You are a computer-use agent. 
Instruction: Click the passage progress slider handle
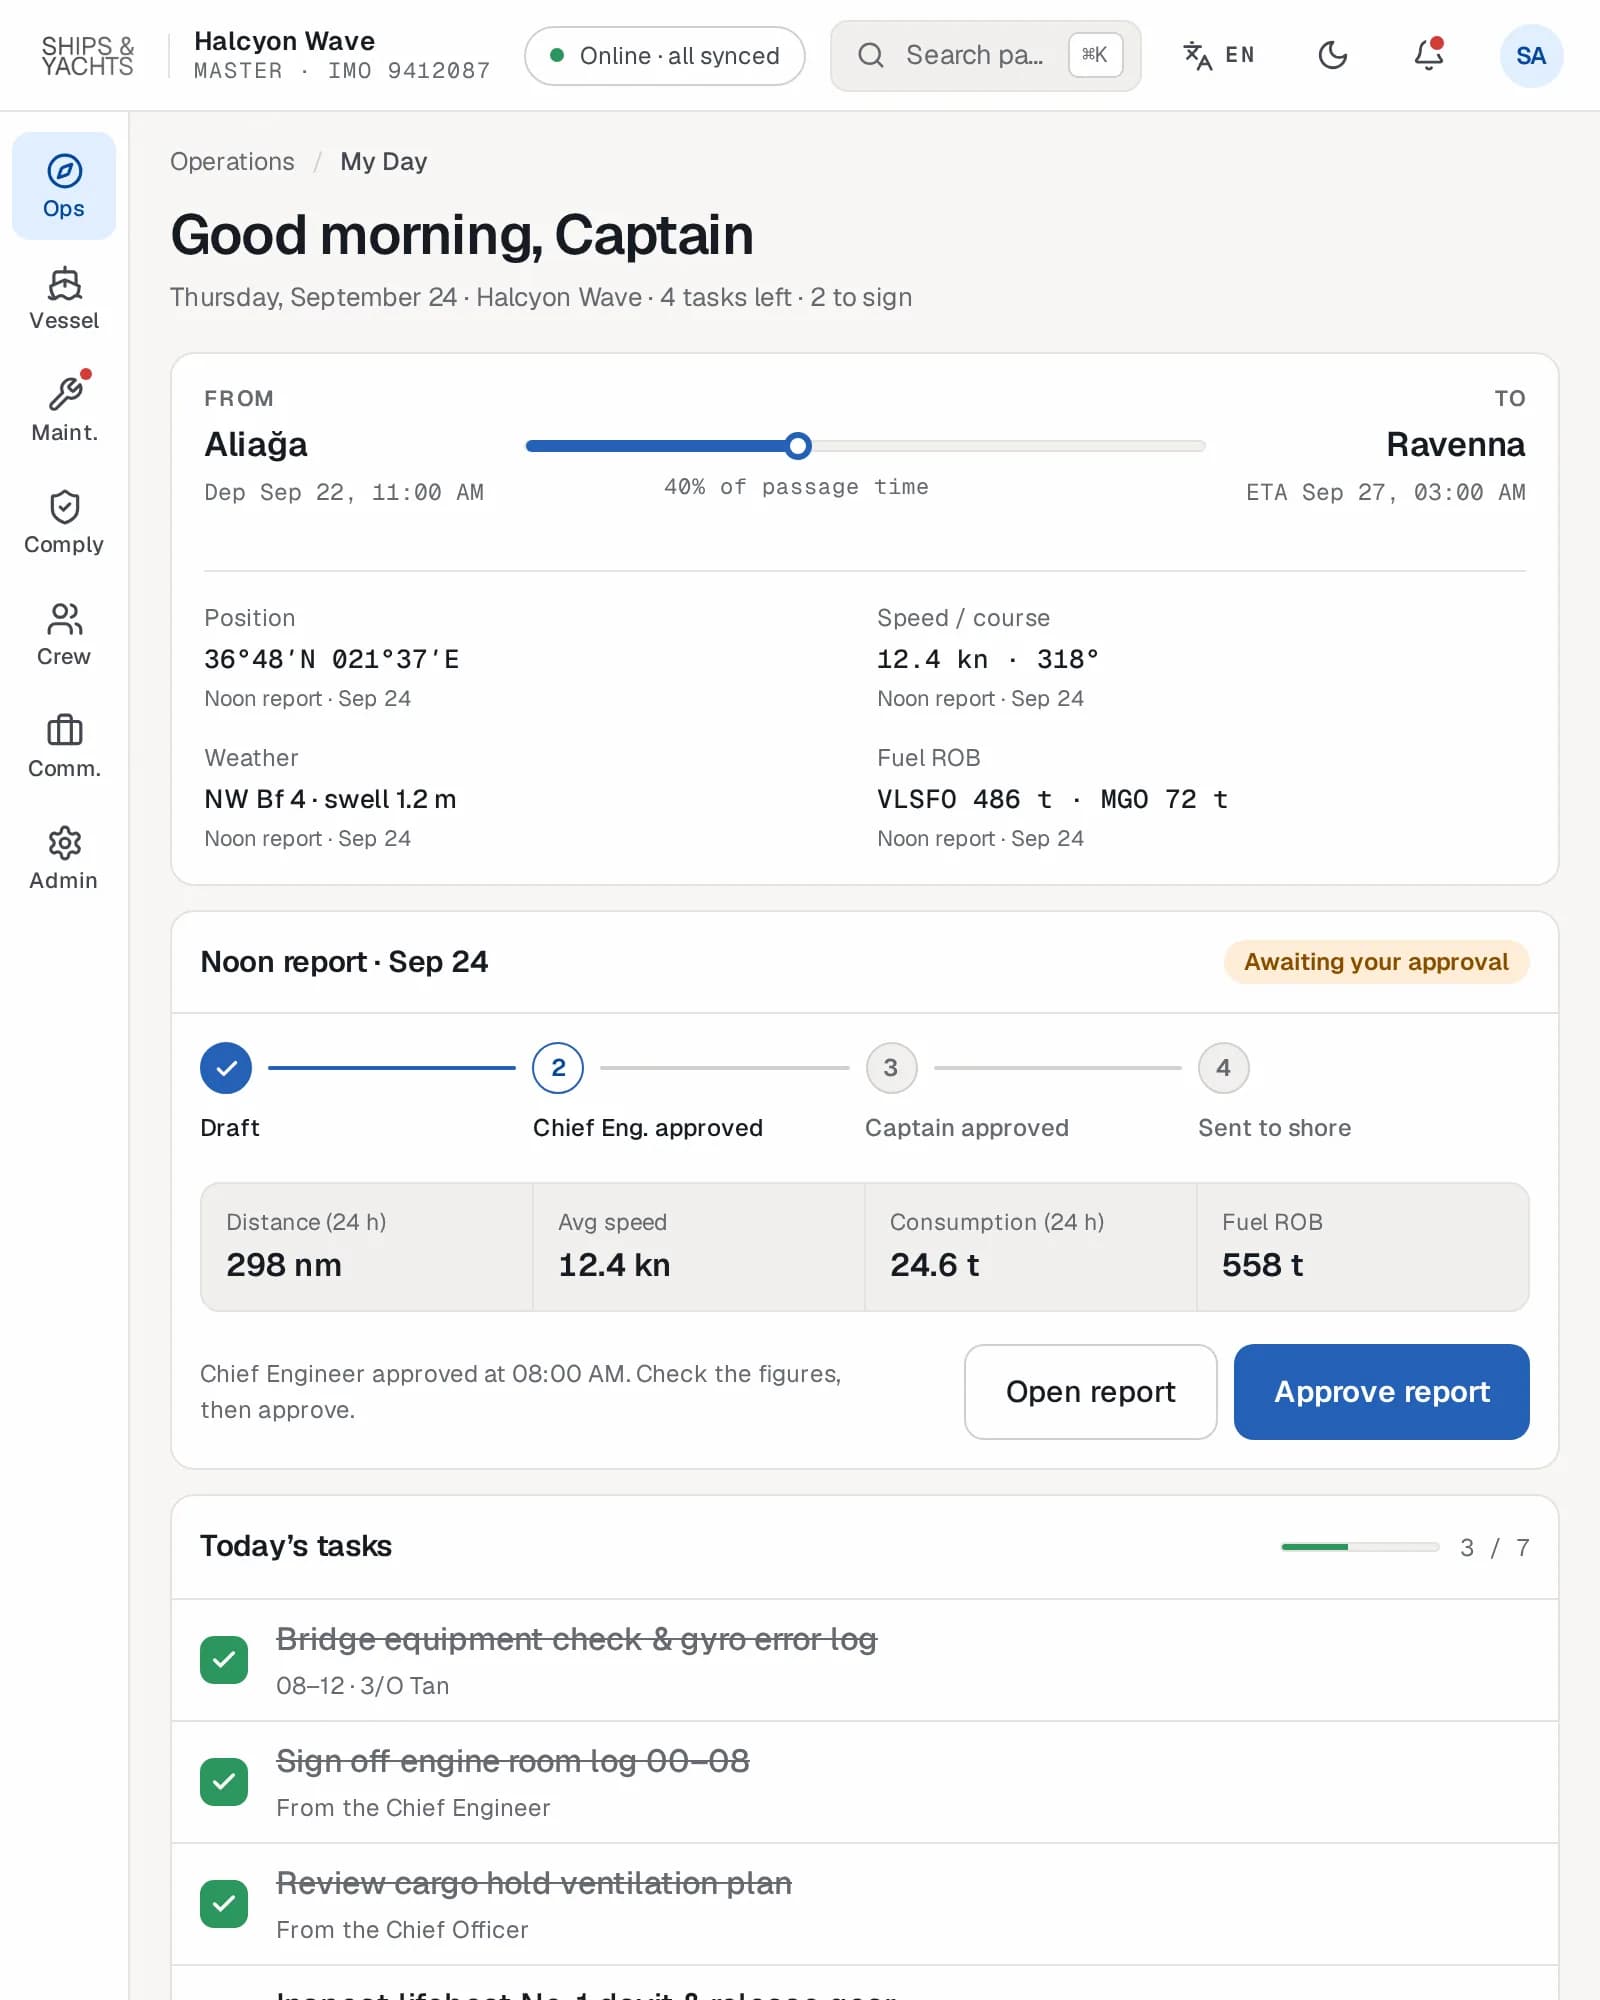(798, 446)
